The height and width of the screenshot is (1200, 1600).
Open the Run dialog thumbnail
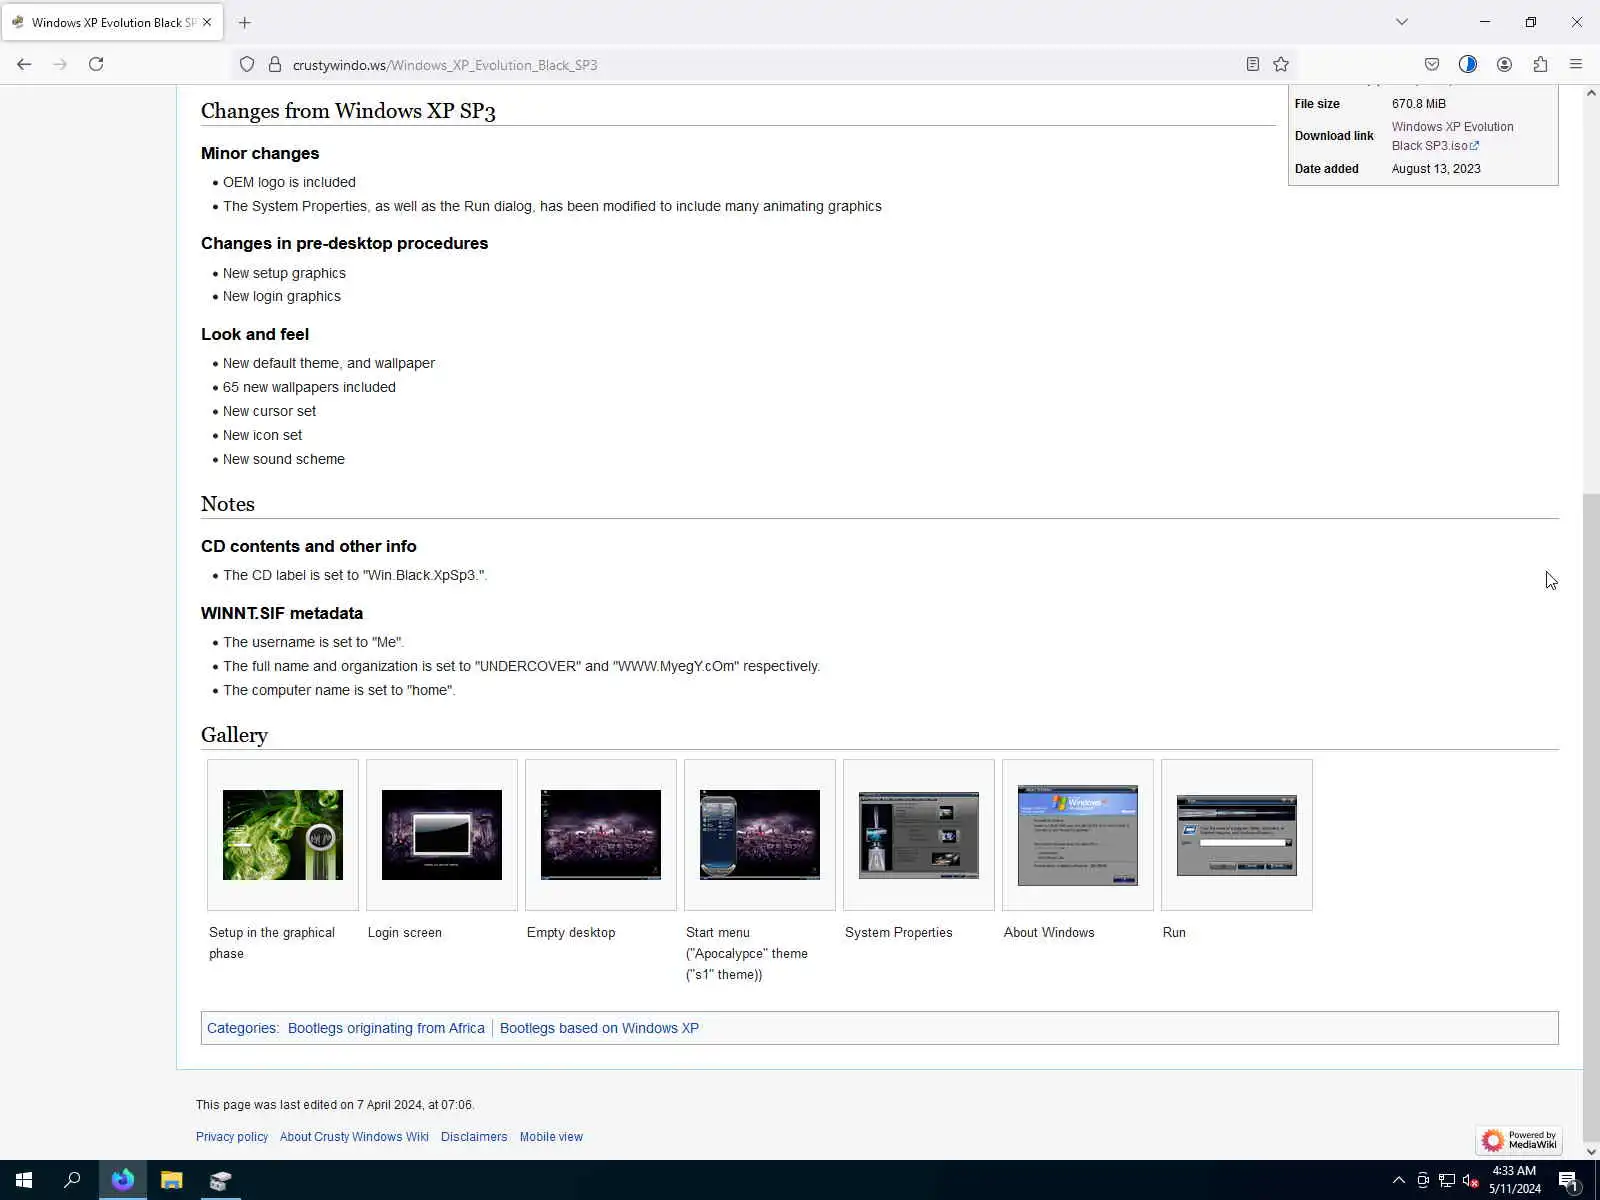1237,835
